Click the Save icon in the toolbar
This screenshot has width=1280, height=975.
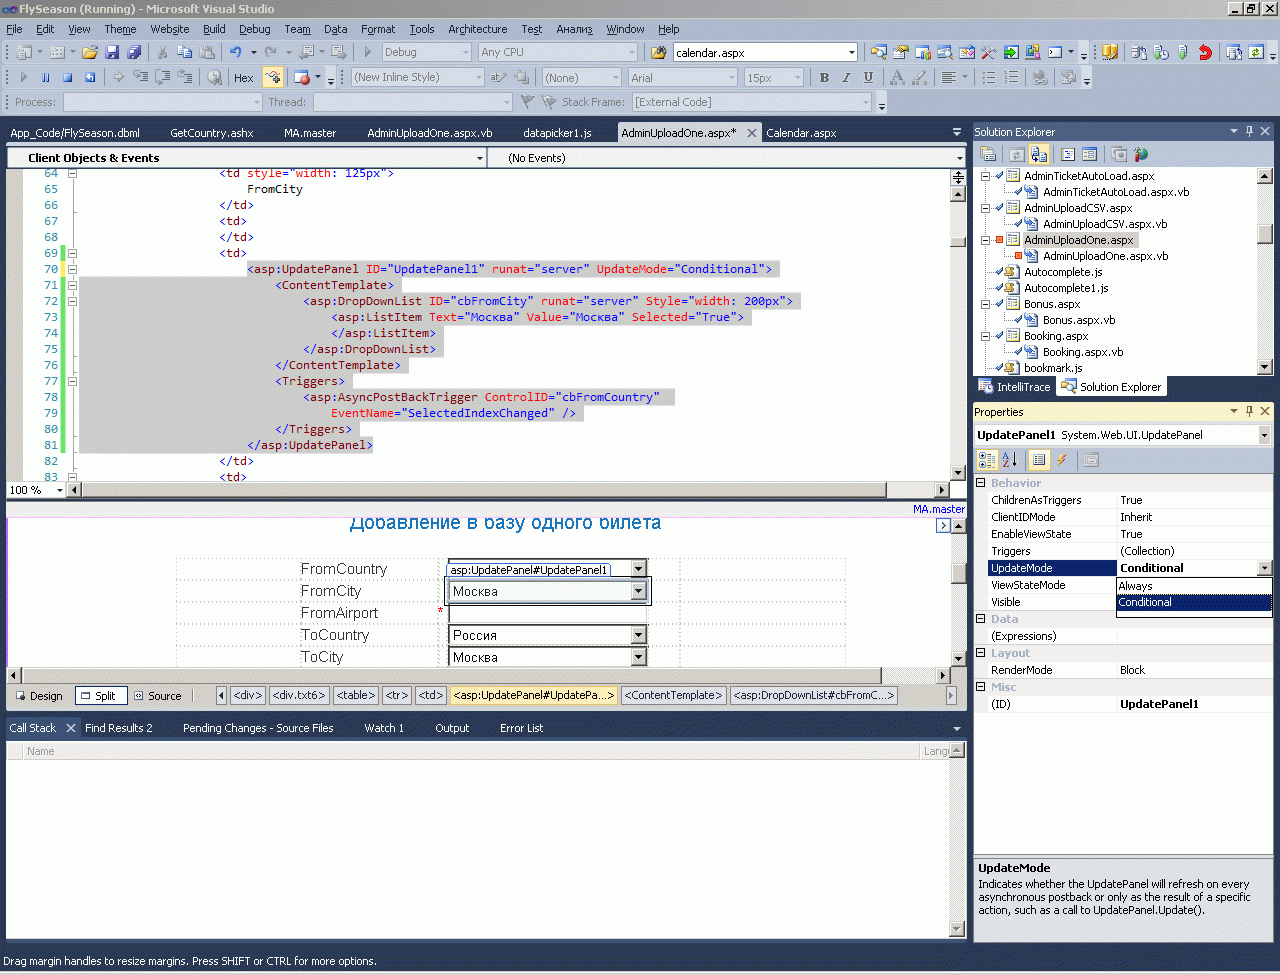coord(112,52)
